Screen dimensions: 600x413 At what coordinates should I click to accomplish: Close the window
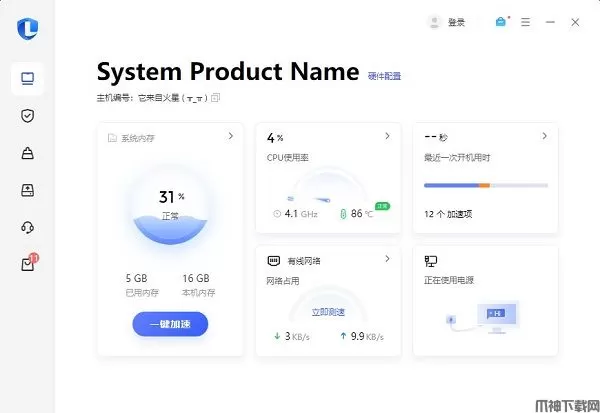coord(575,22)
